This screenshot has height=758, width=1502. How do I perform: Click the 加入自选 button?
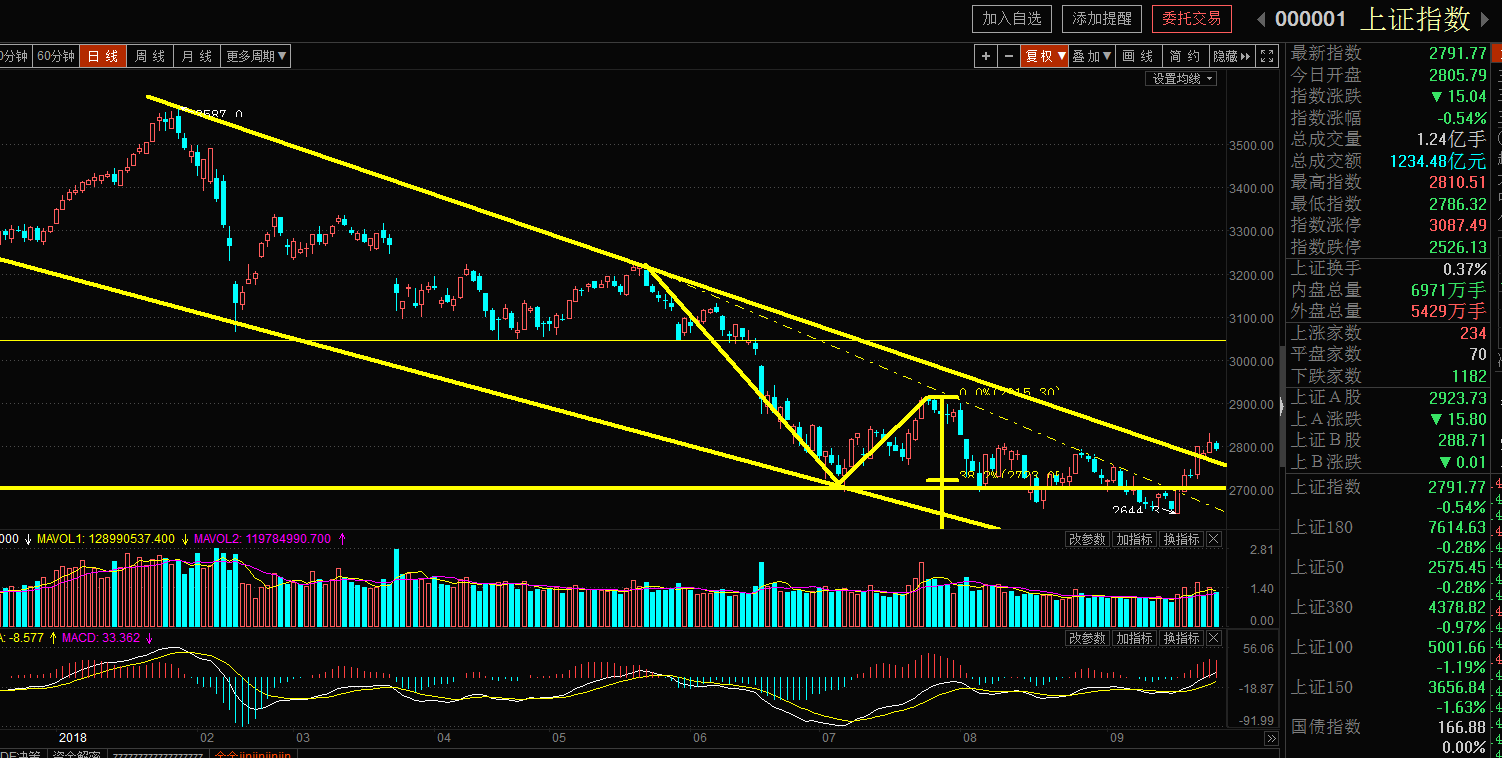coord(1012,19)
